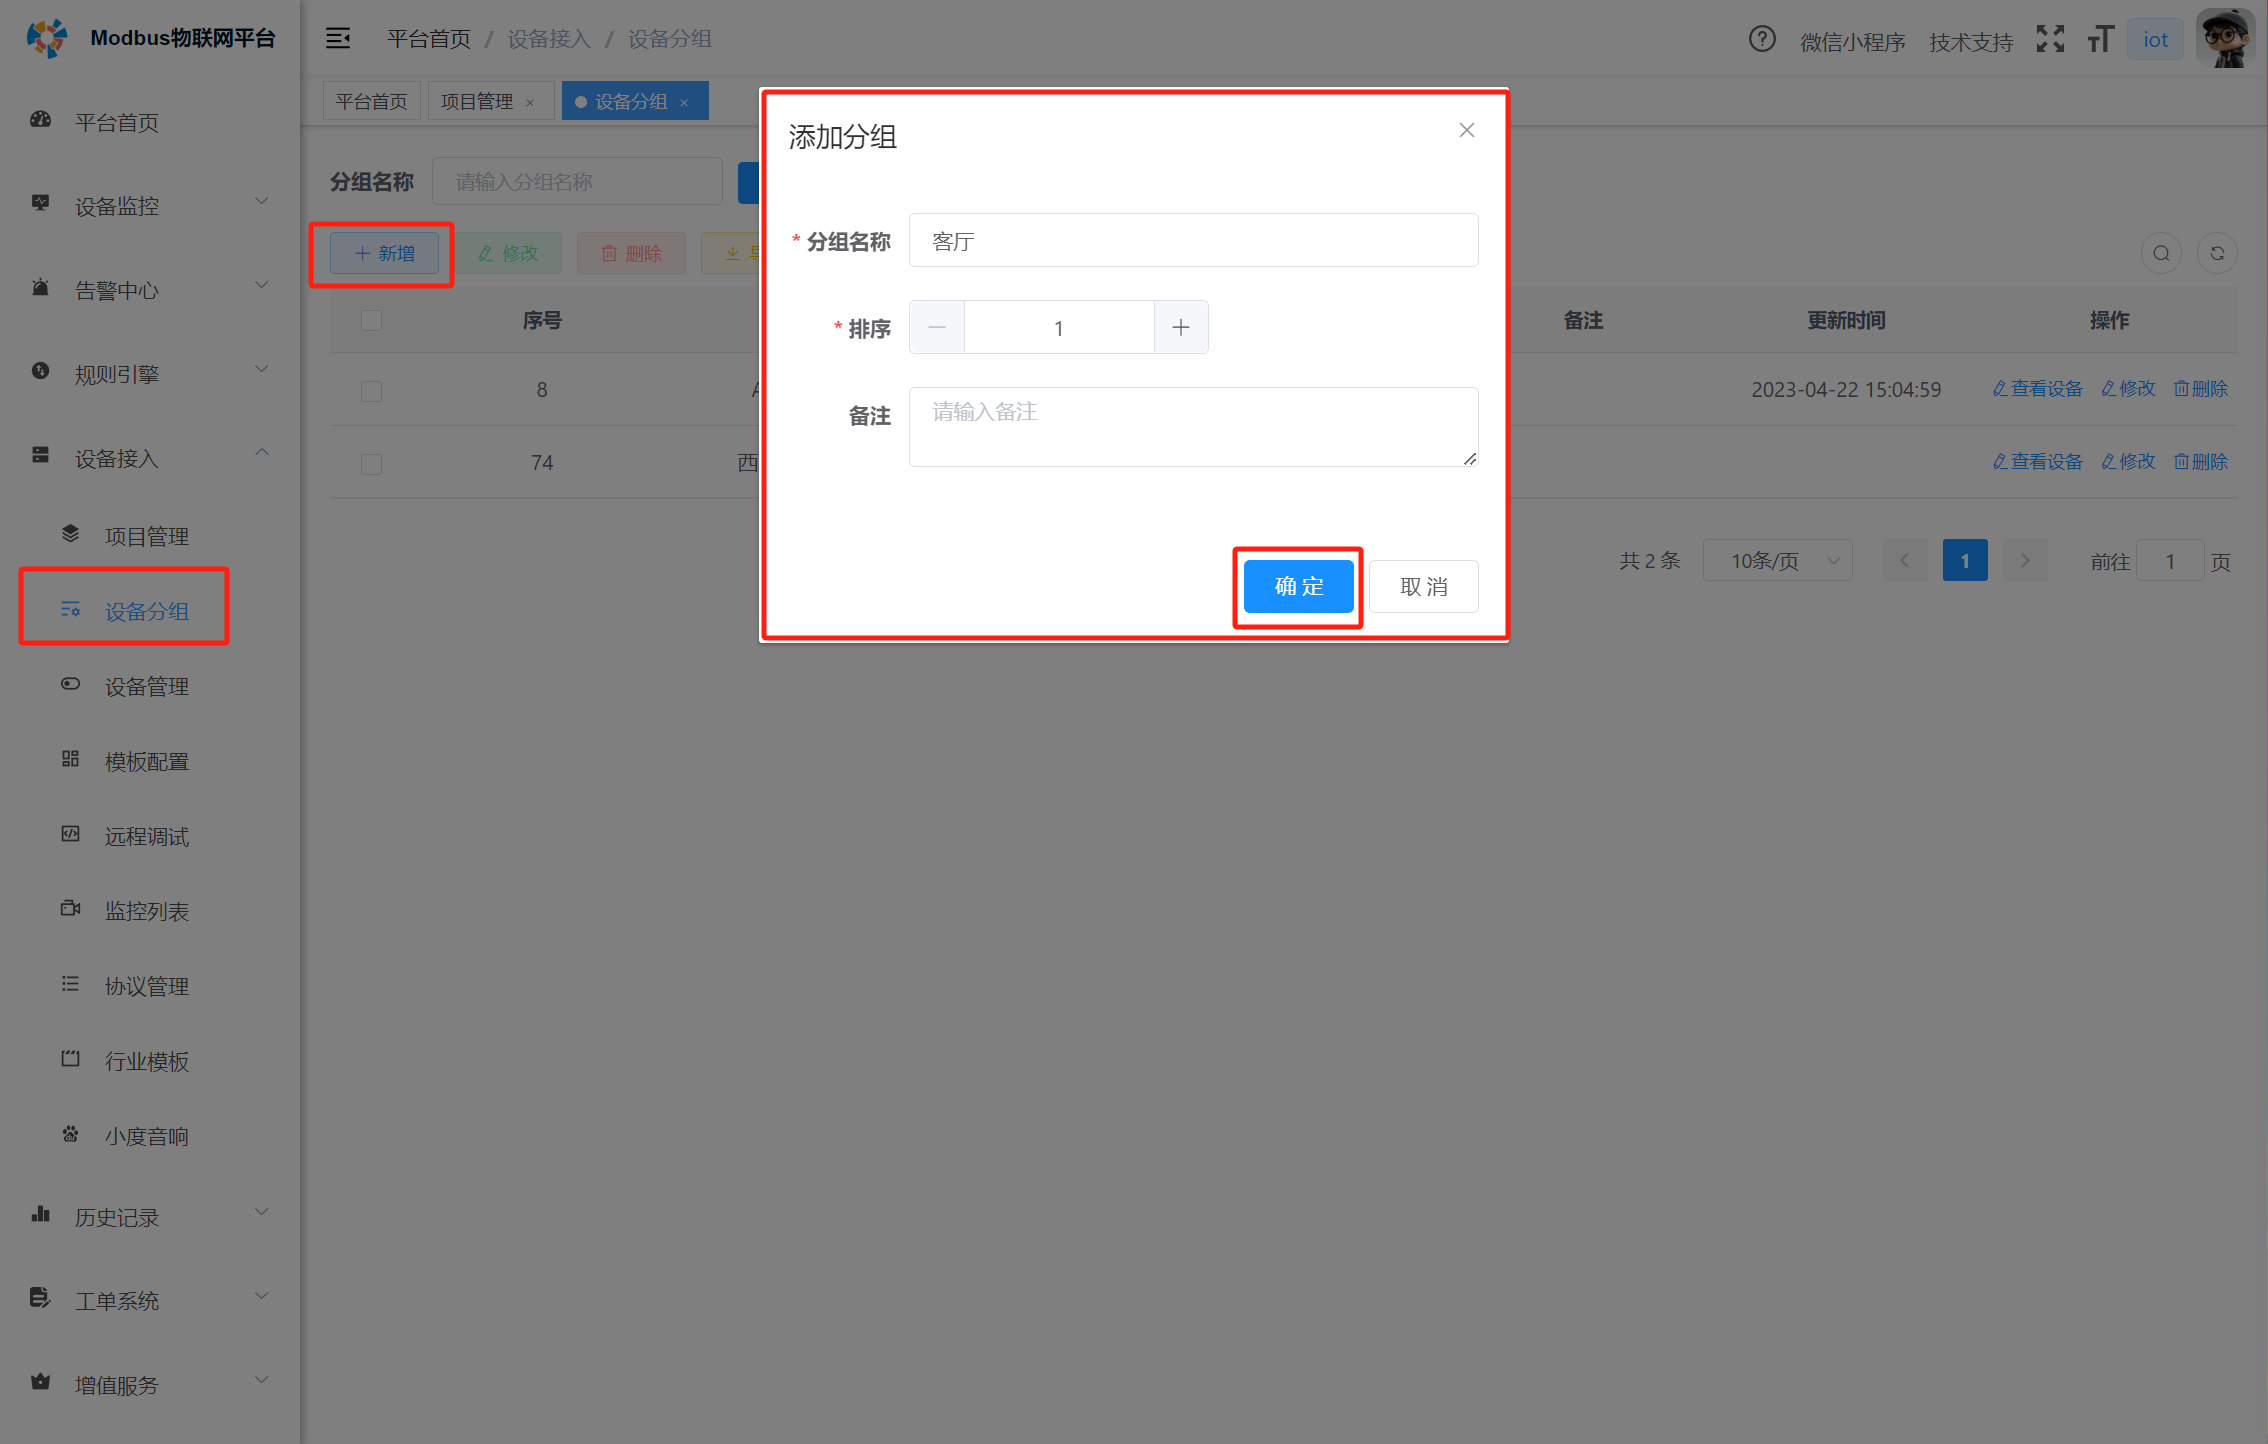Viewport: 2268px width, 1444px height.
Task: Click the 确定 button
Action: click(1298, 587)
